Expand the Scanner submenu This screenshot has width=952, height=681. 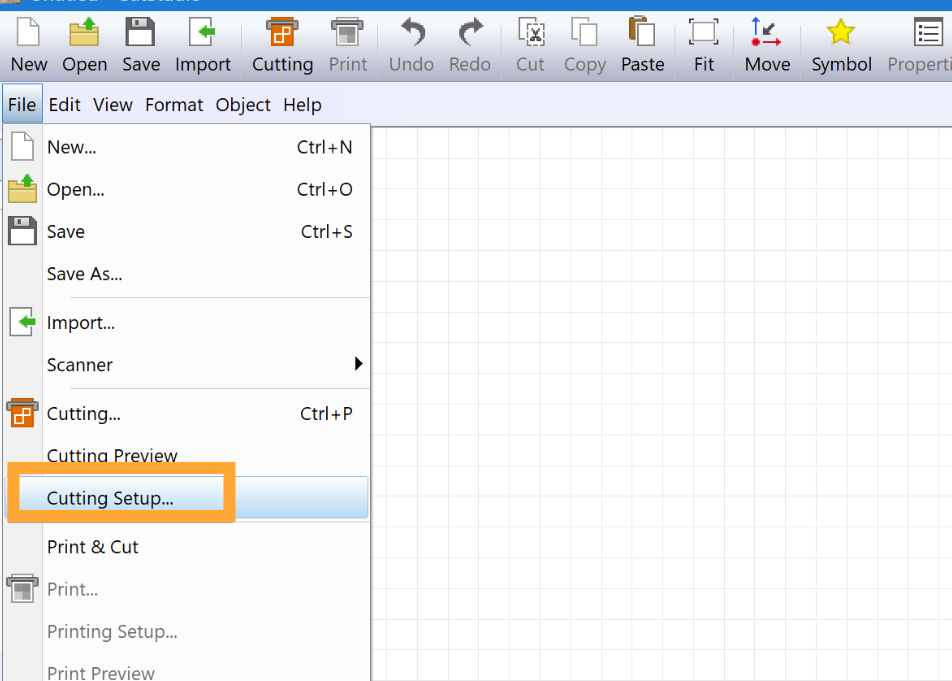(x=186, y=365)
